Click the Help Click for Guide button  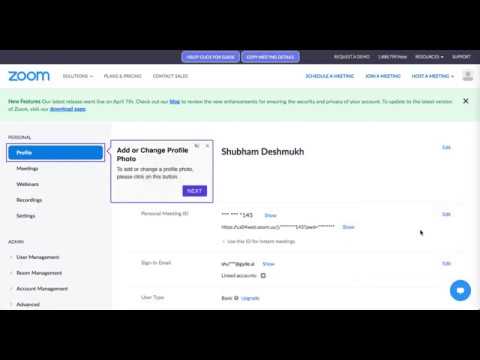(x=211, y=57)
